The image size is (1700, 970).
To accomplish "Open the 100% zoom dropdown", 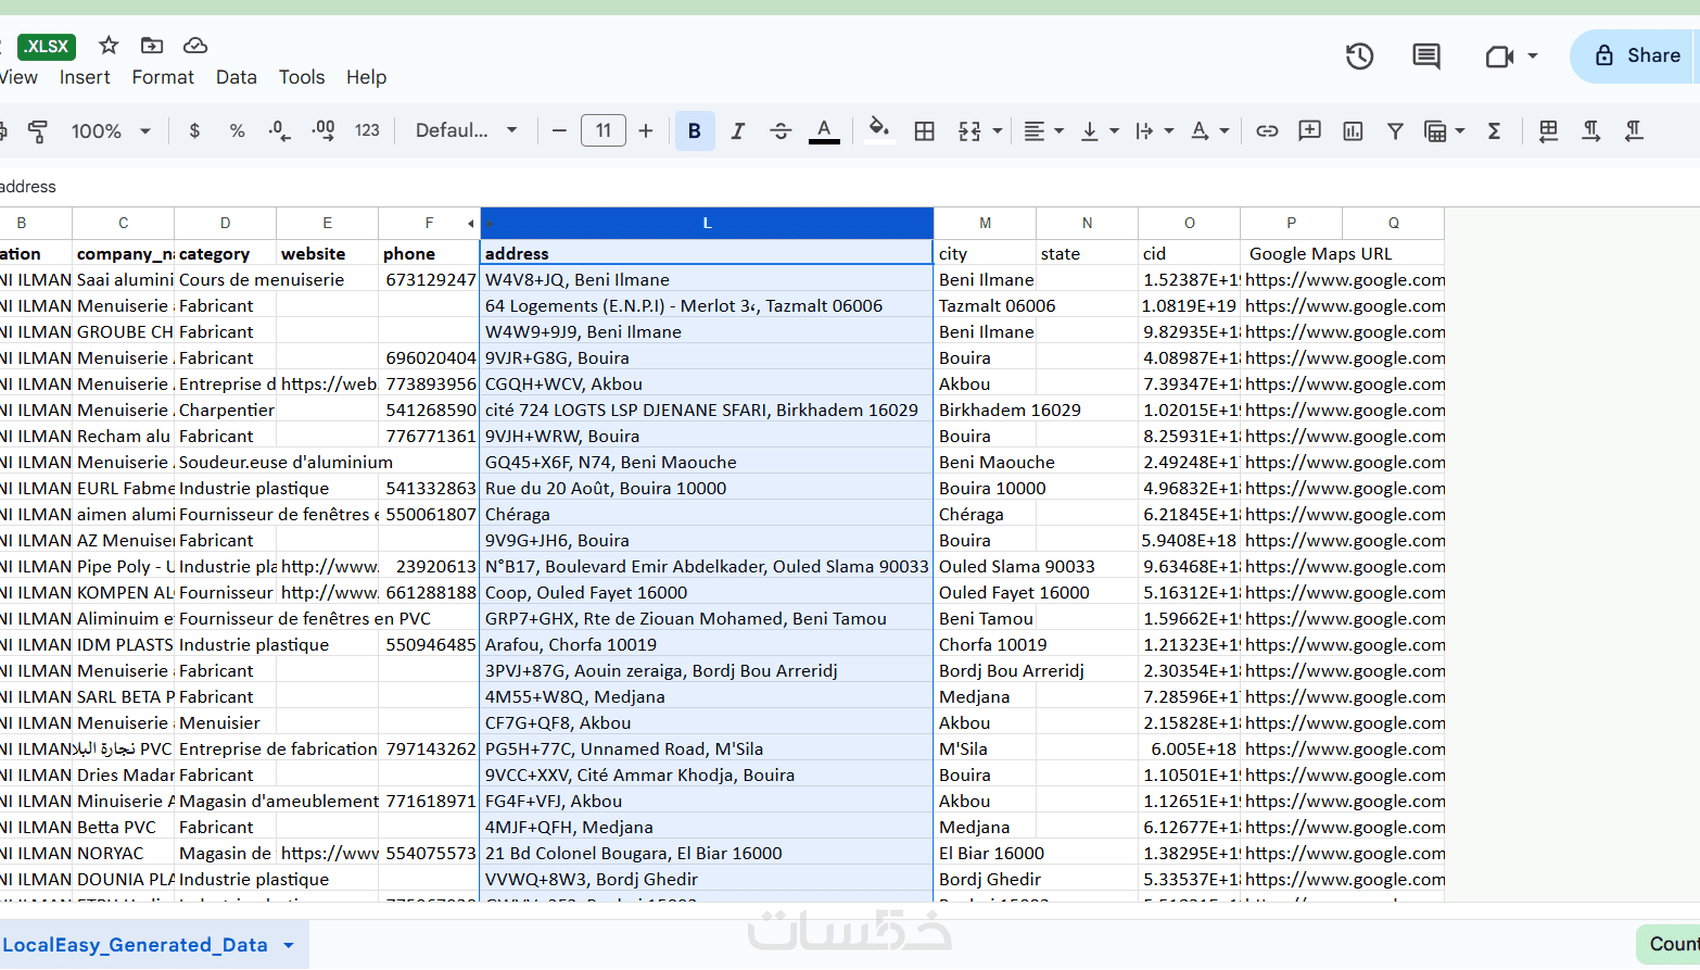I will click(x=110, y=131).
